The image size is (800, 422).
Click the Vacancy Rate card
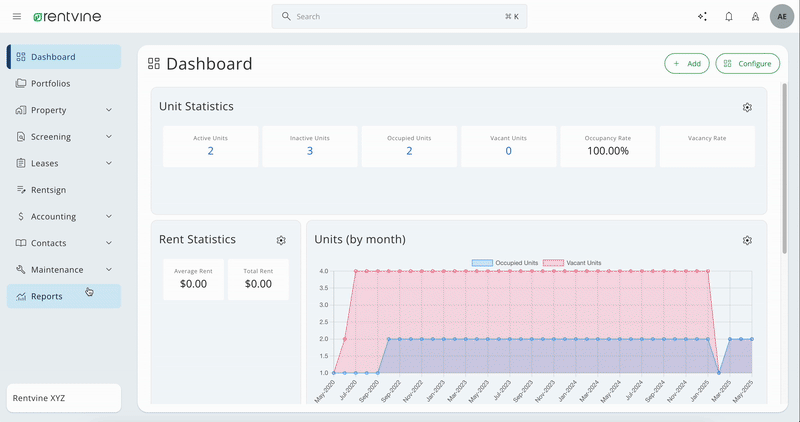707,146
